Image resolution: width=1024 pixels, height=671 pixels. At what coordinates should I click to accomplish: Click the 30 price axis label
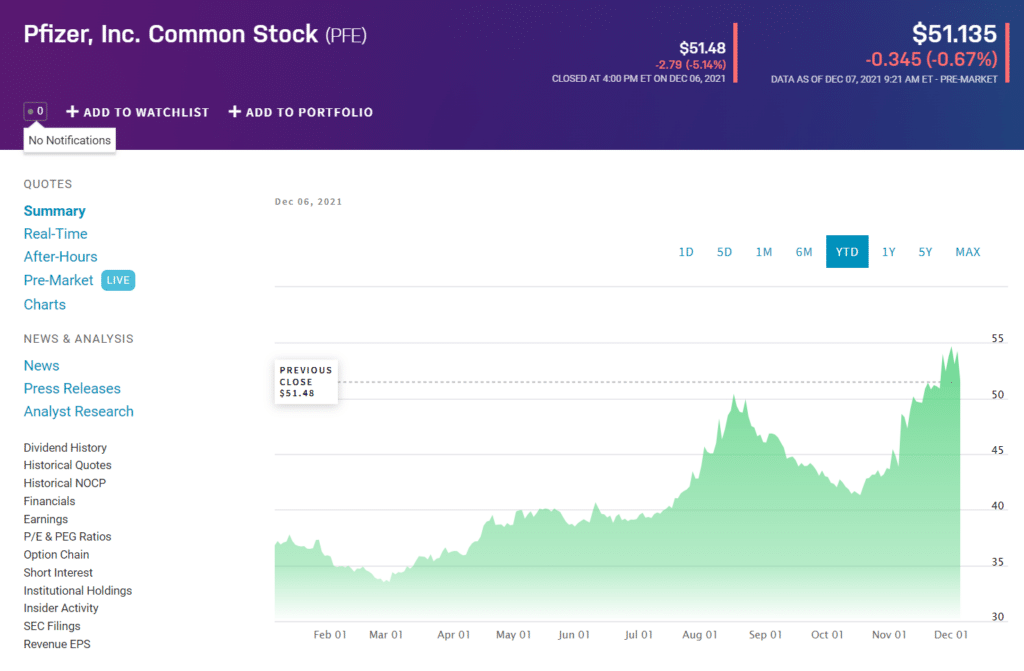(x=997, y=617)
